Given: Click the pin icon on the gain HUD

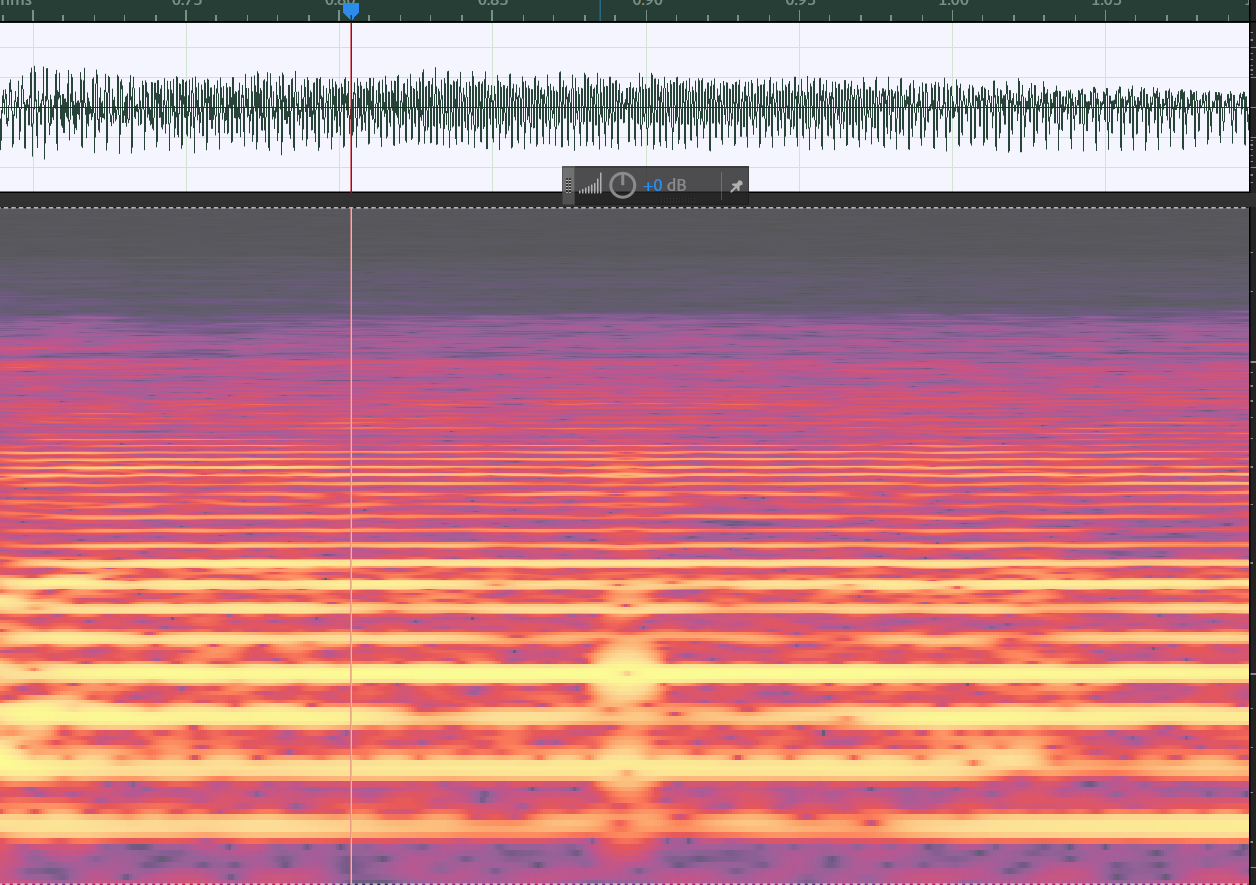Looking at the screenshot, I should pos(736,186).
